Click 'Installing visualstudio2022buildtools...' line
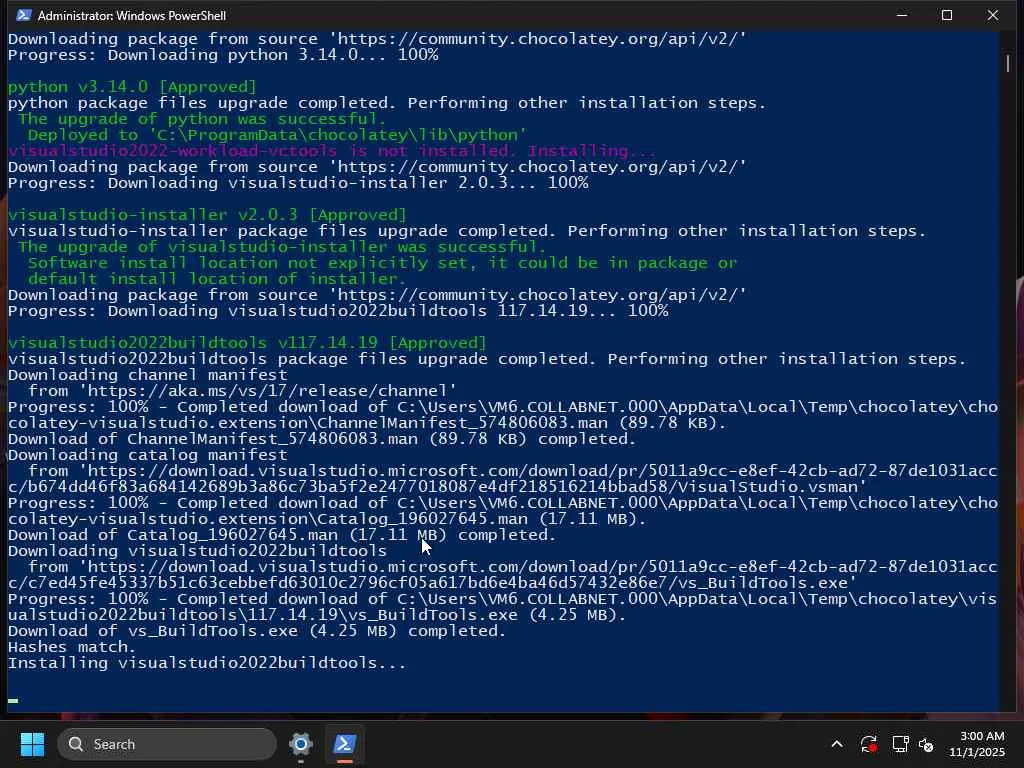This screenshot has height=768, width=1024. tap(207, 663)
